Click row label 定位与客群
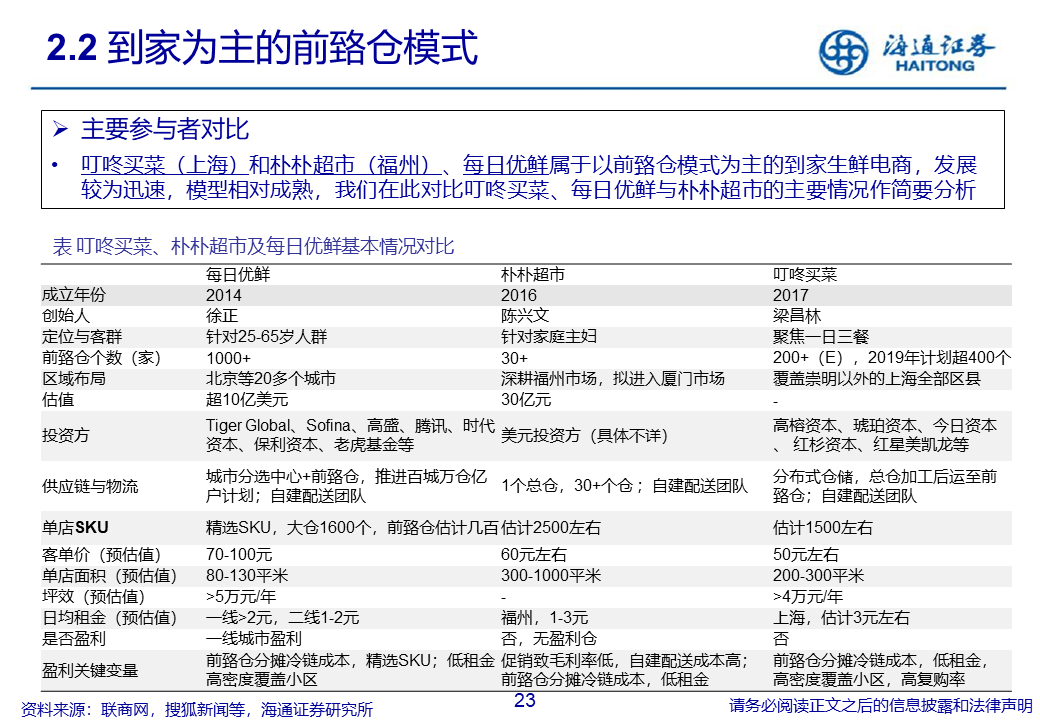Viewport: 1040px width, 720px height. point(82,337)
